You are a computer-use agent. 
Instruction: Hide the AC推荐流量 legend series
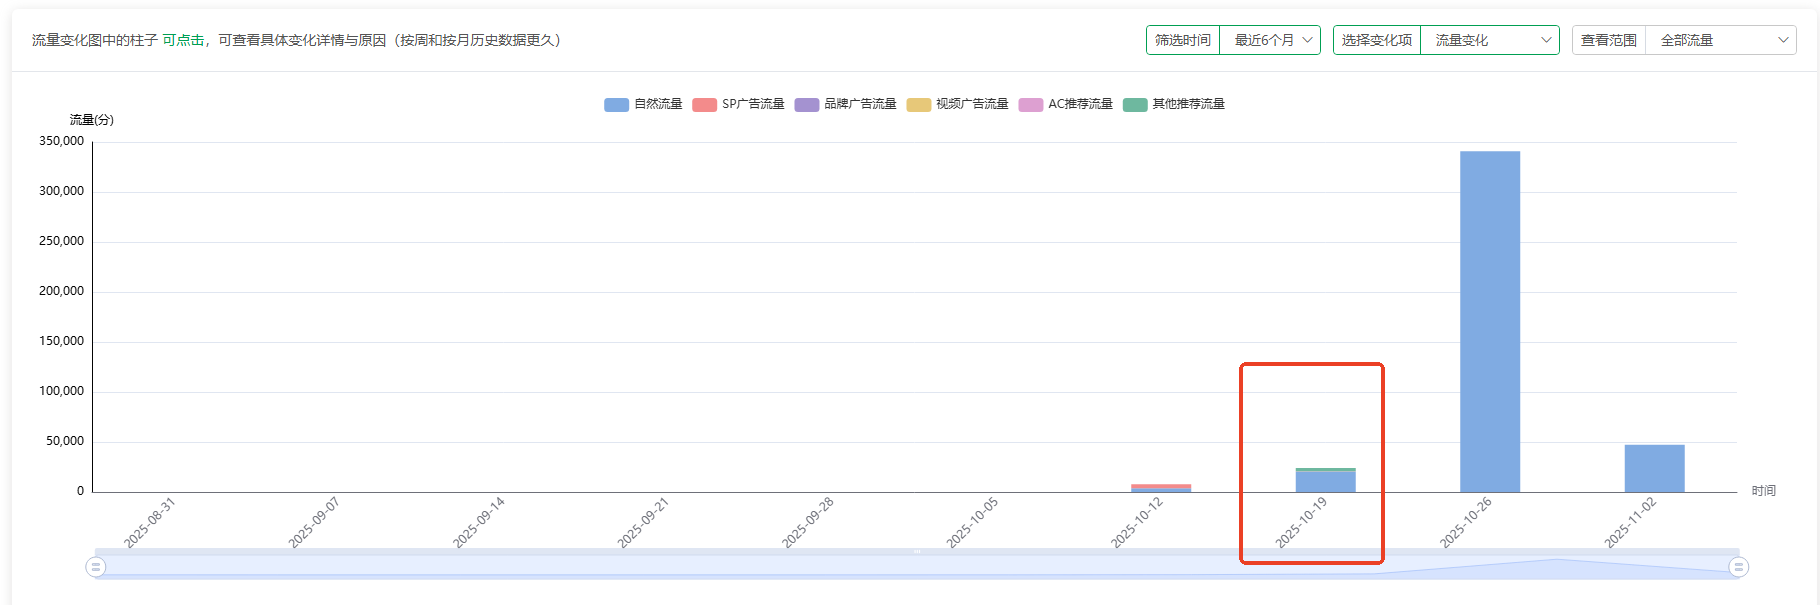(1065, 104)
